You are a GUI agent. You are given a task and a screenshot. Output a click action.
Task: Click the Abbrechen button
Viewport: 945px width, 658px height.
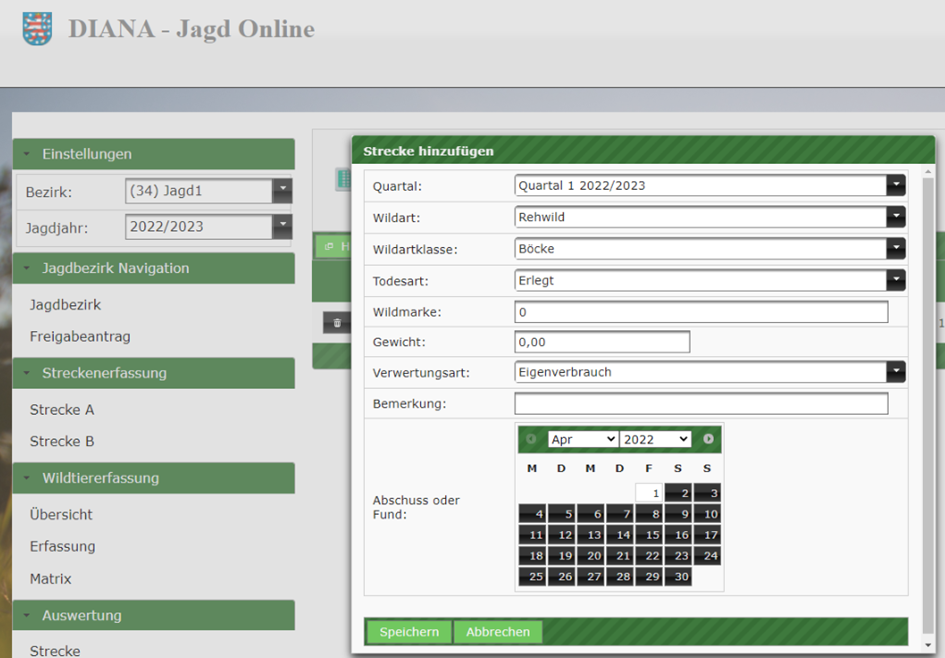tap(497, 632)
